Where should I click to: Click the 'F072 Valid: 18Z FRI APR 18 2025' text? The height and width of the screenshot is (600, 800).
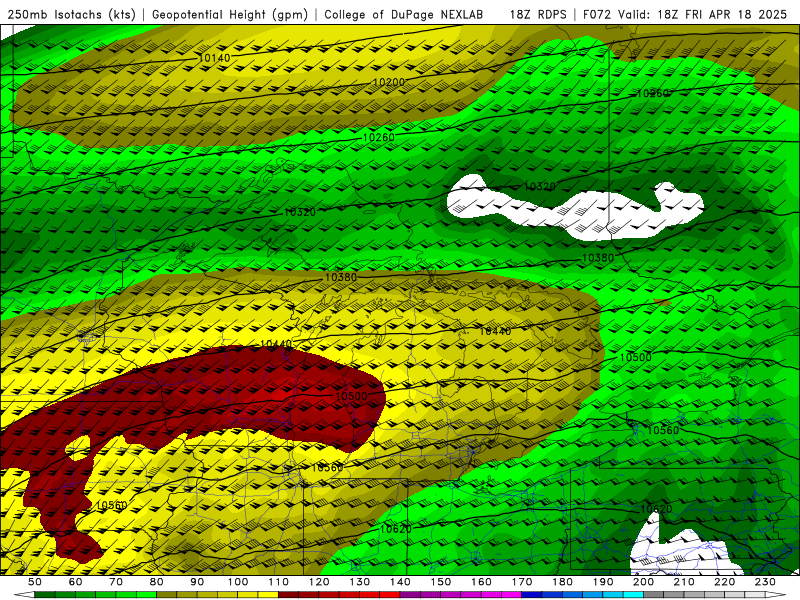(685, 14)
